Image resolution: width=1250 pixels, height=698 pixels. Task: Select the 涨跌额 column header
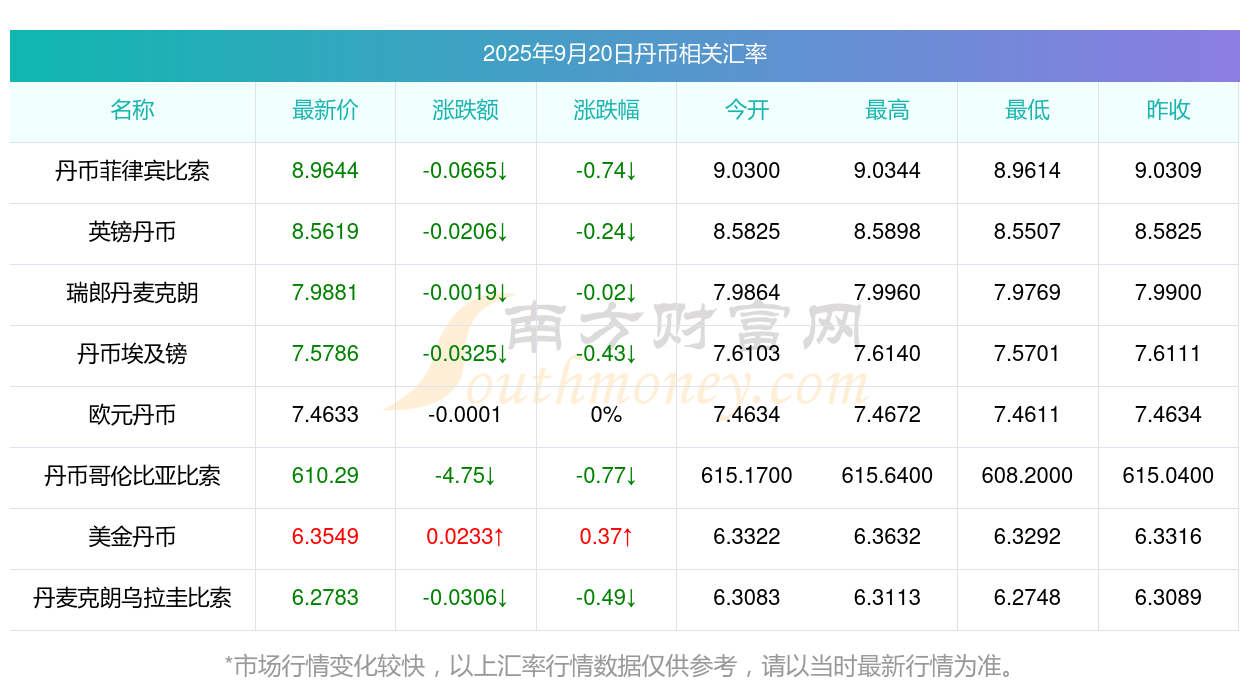pyautogui.click(x=466, y=110)
